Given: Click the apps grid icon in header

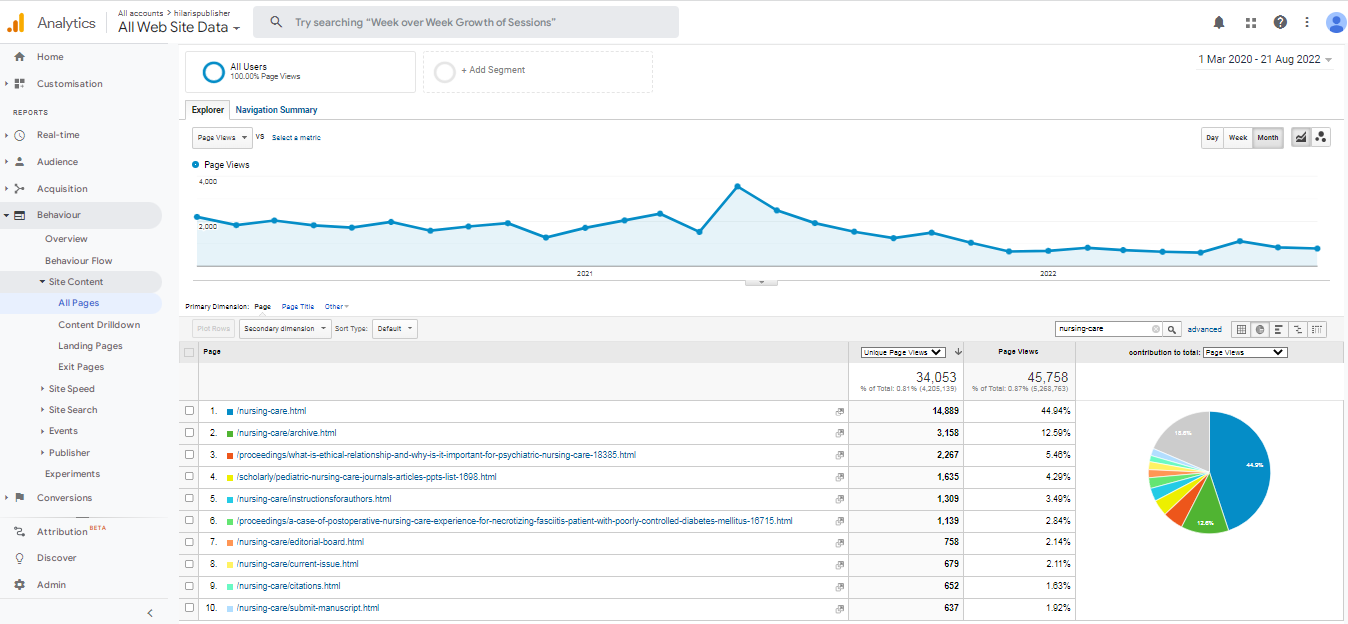Looking at the screenshot, I should point(1250,22).
